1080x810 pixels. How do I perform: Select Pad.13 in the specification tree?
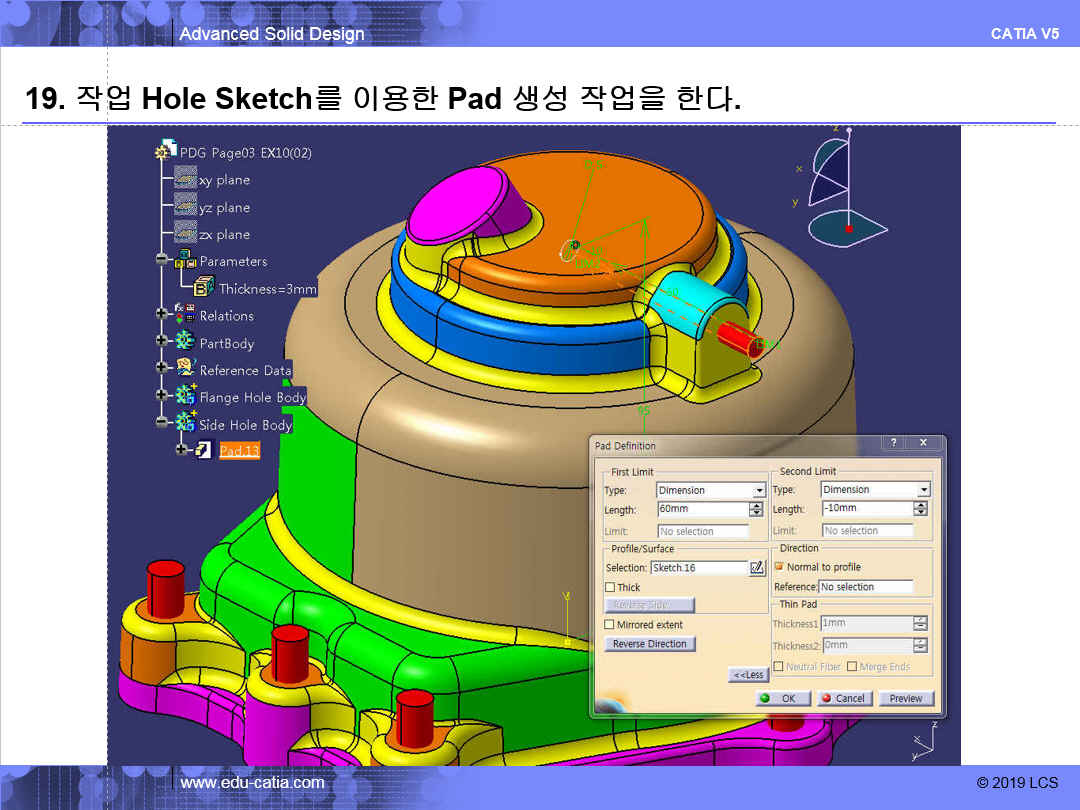point(239,451)
